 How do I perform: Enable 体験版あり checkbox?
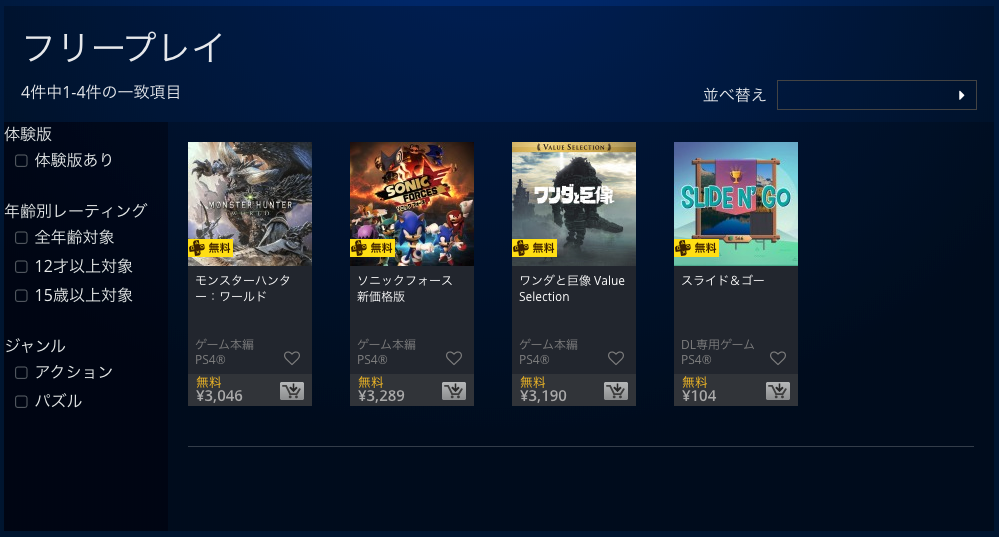coord(21,161)
